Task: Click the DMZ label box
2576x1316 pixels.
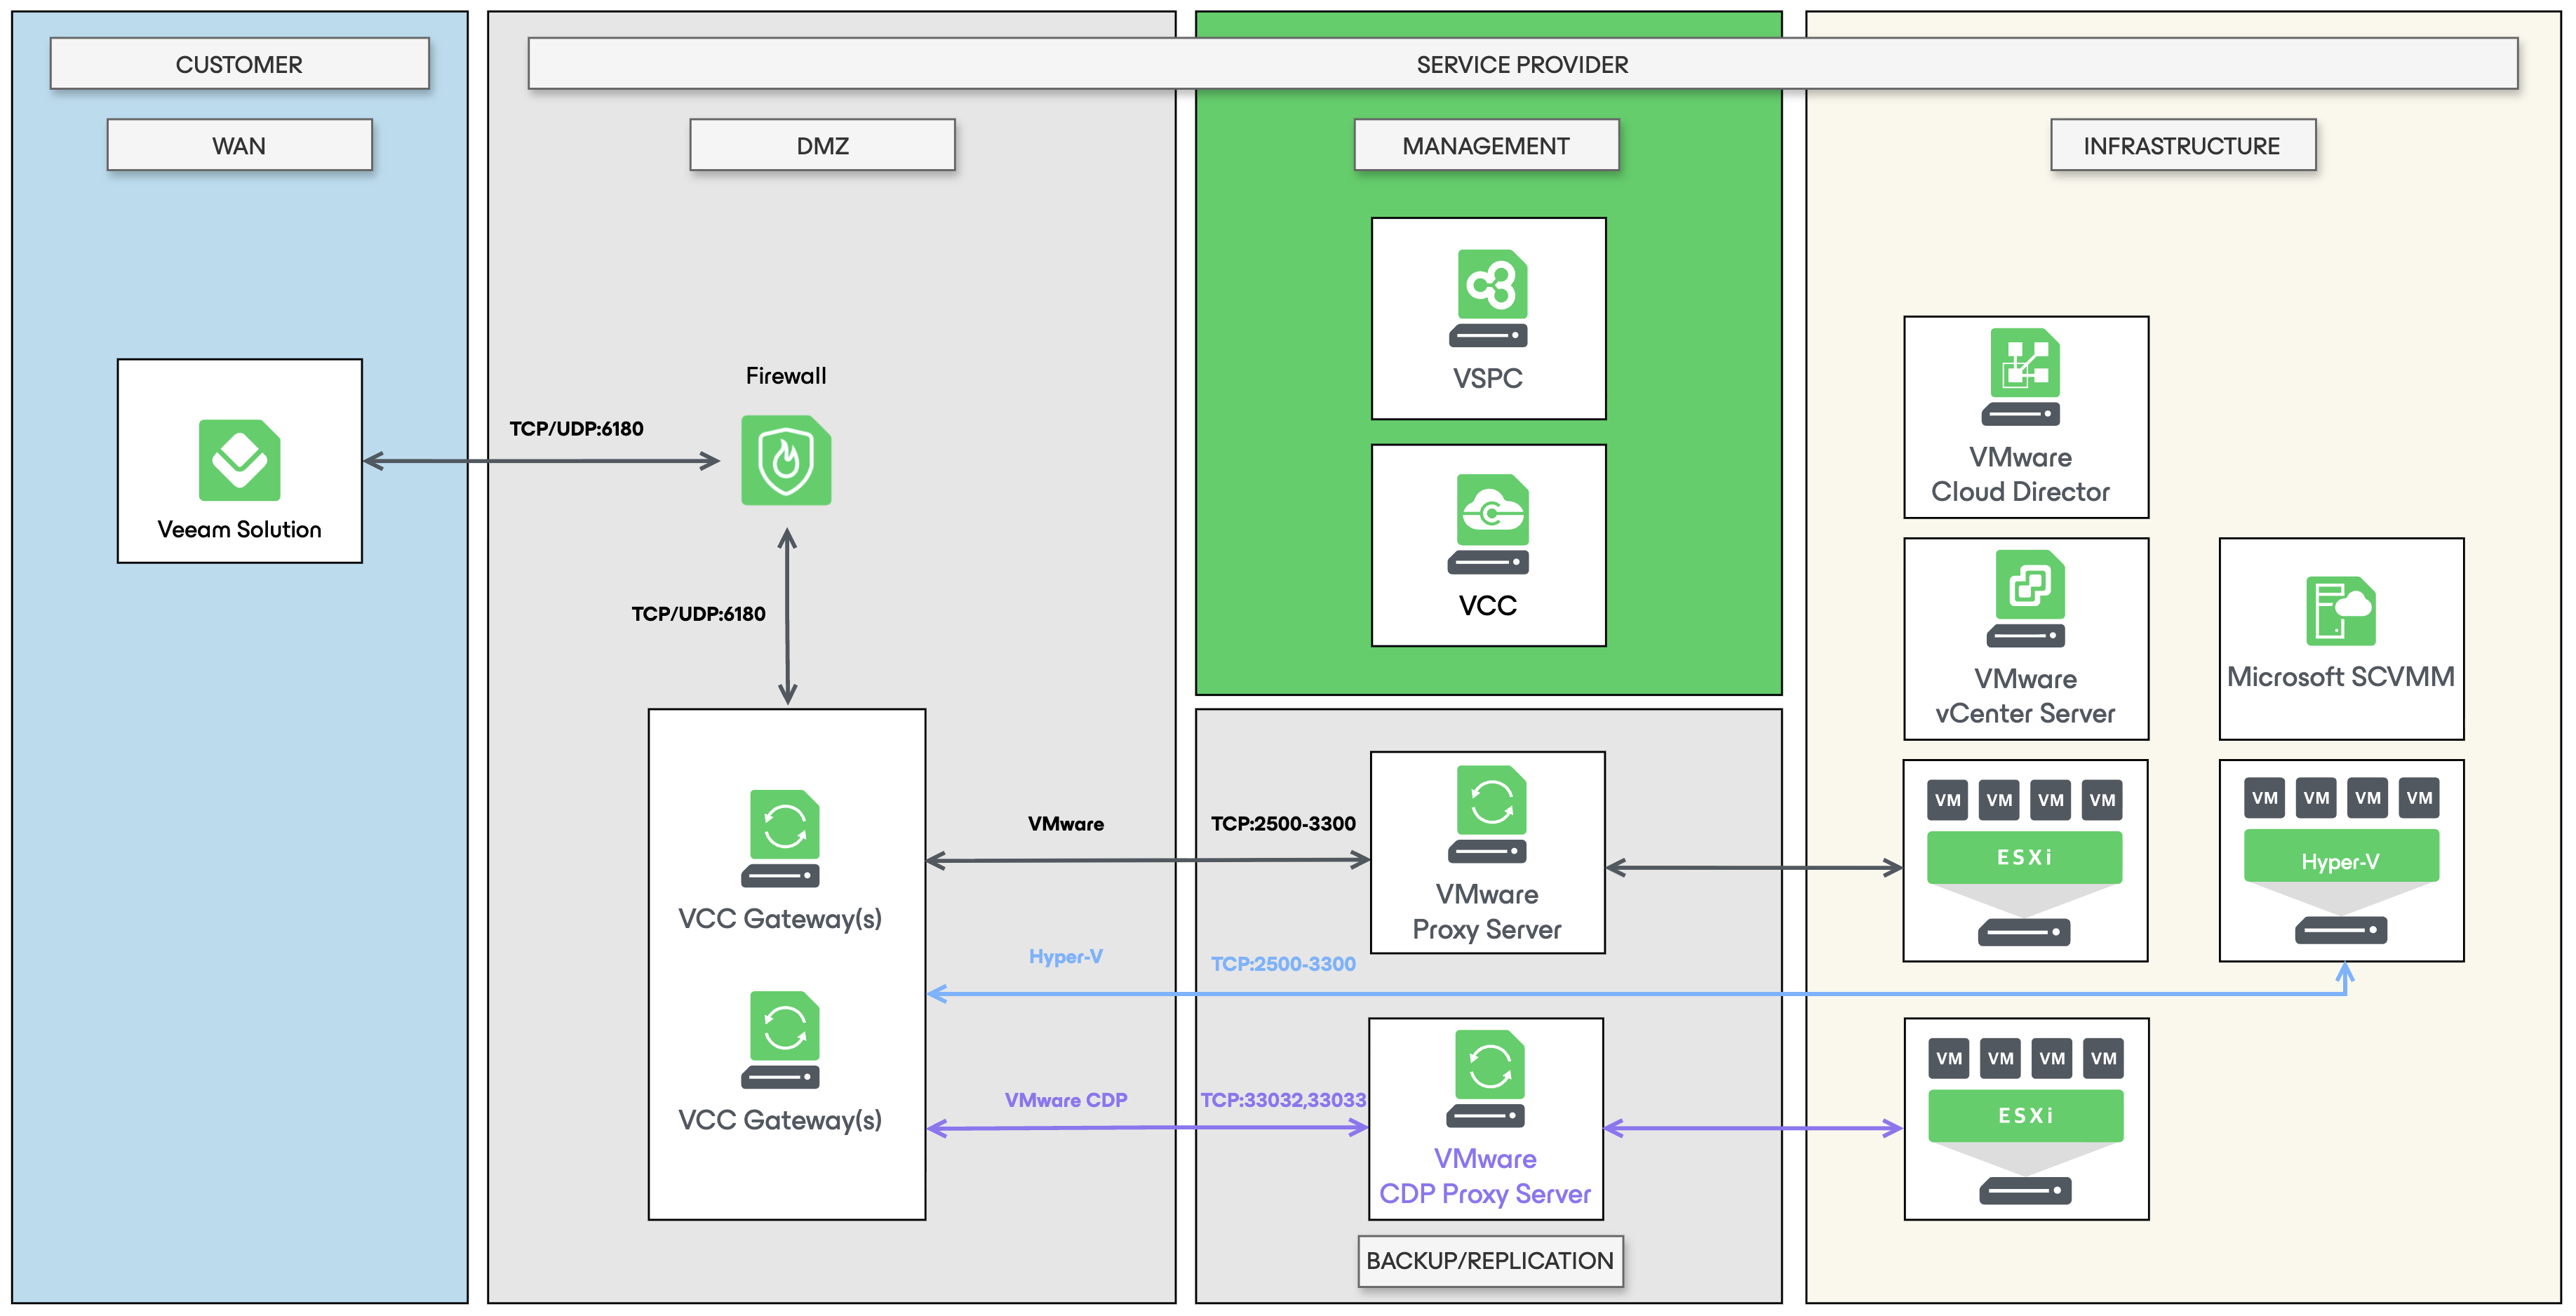Action: point(823,145)
